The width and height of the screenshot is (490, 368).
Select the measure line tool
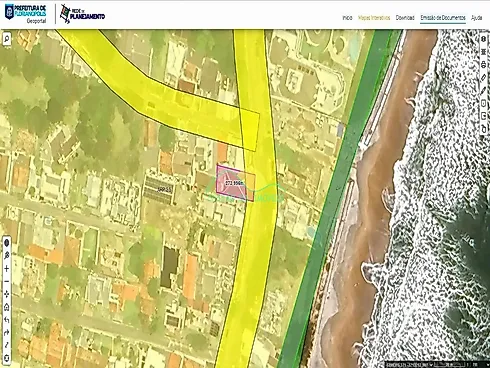[x=6, y=345]
